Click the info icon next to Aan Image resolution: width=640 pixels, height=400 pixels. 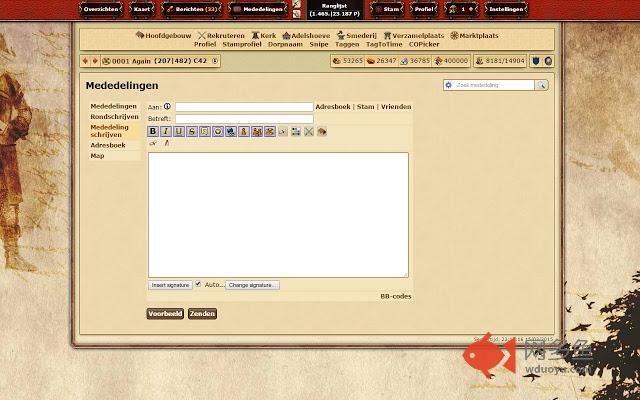167,107
